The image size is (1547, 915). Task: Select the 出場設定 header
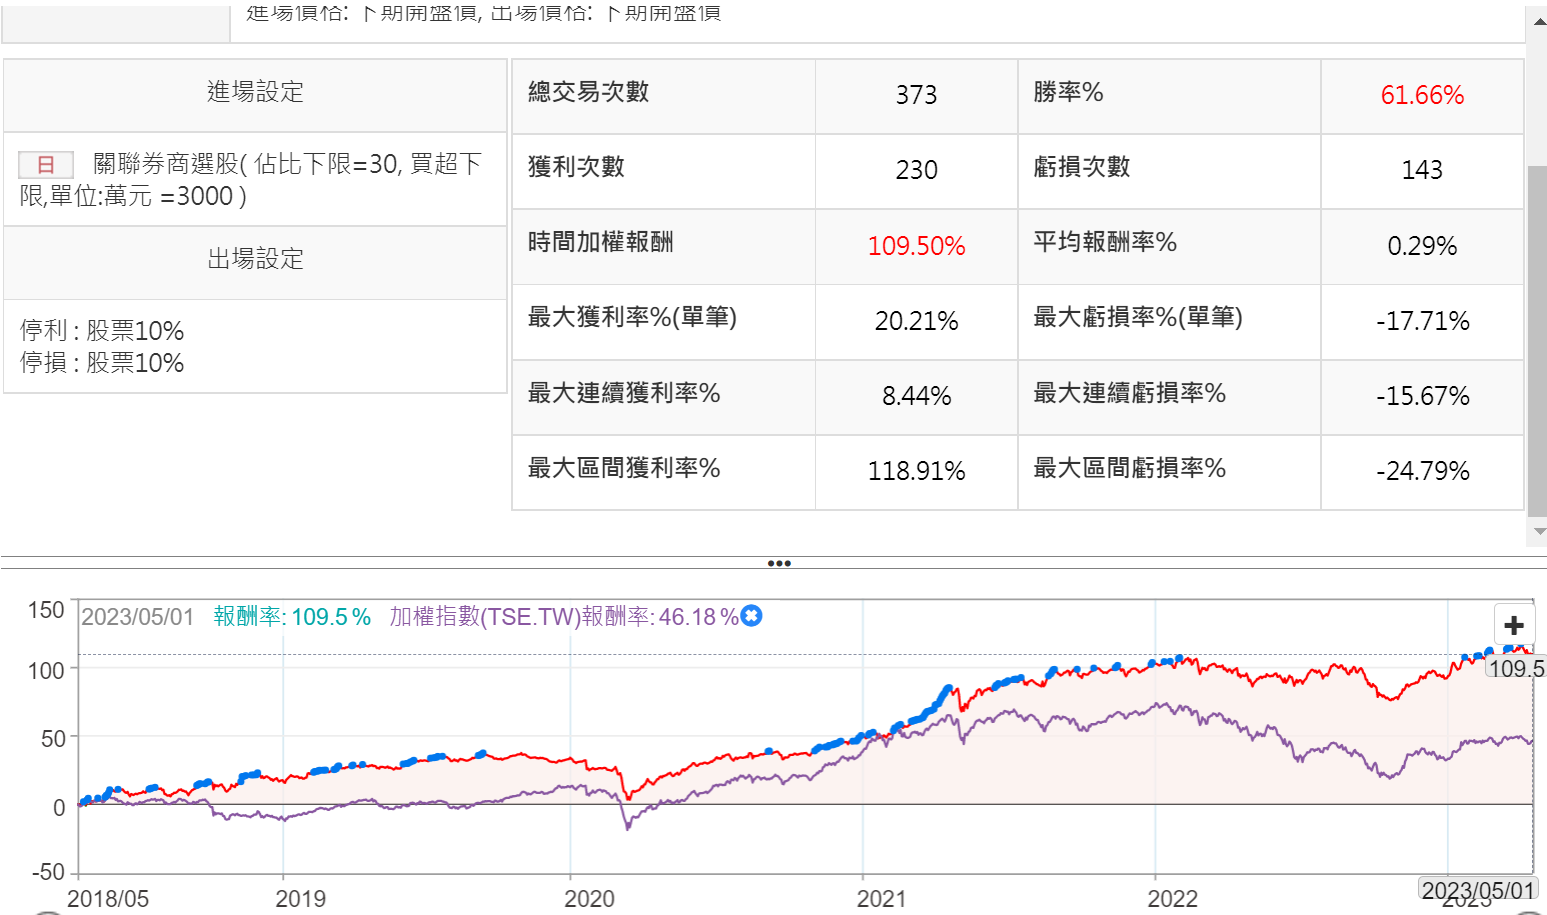point(255,259)
